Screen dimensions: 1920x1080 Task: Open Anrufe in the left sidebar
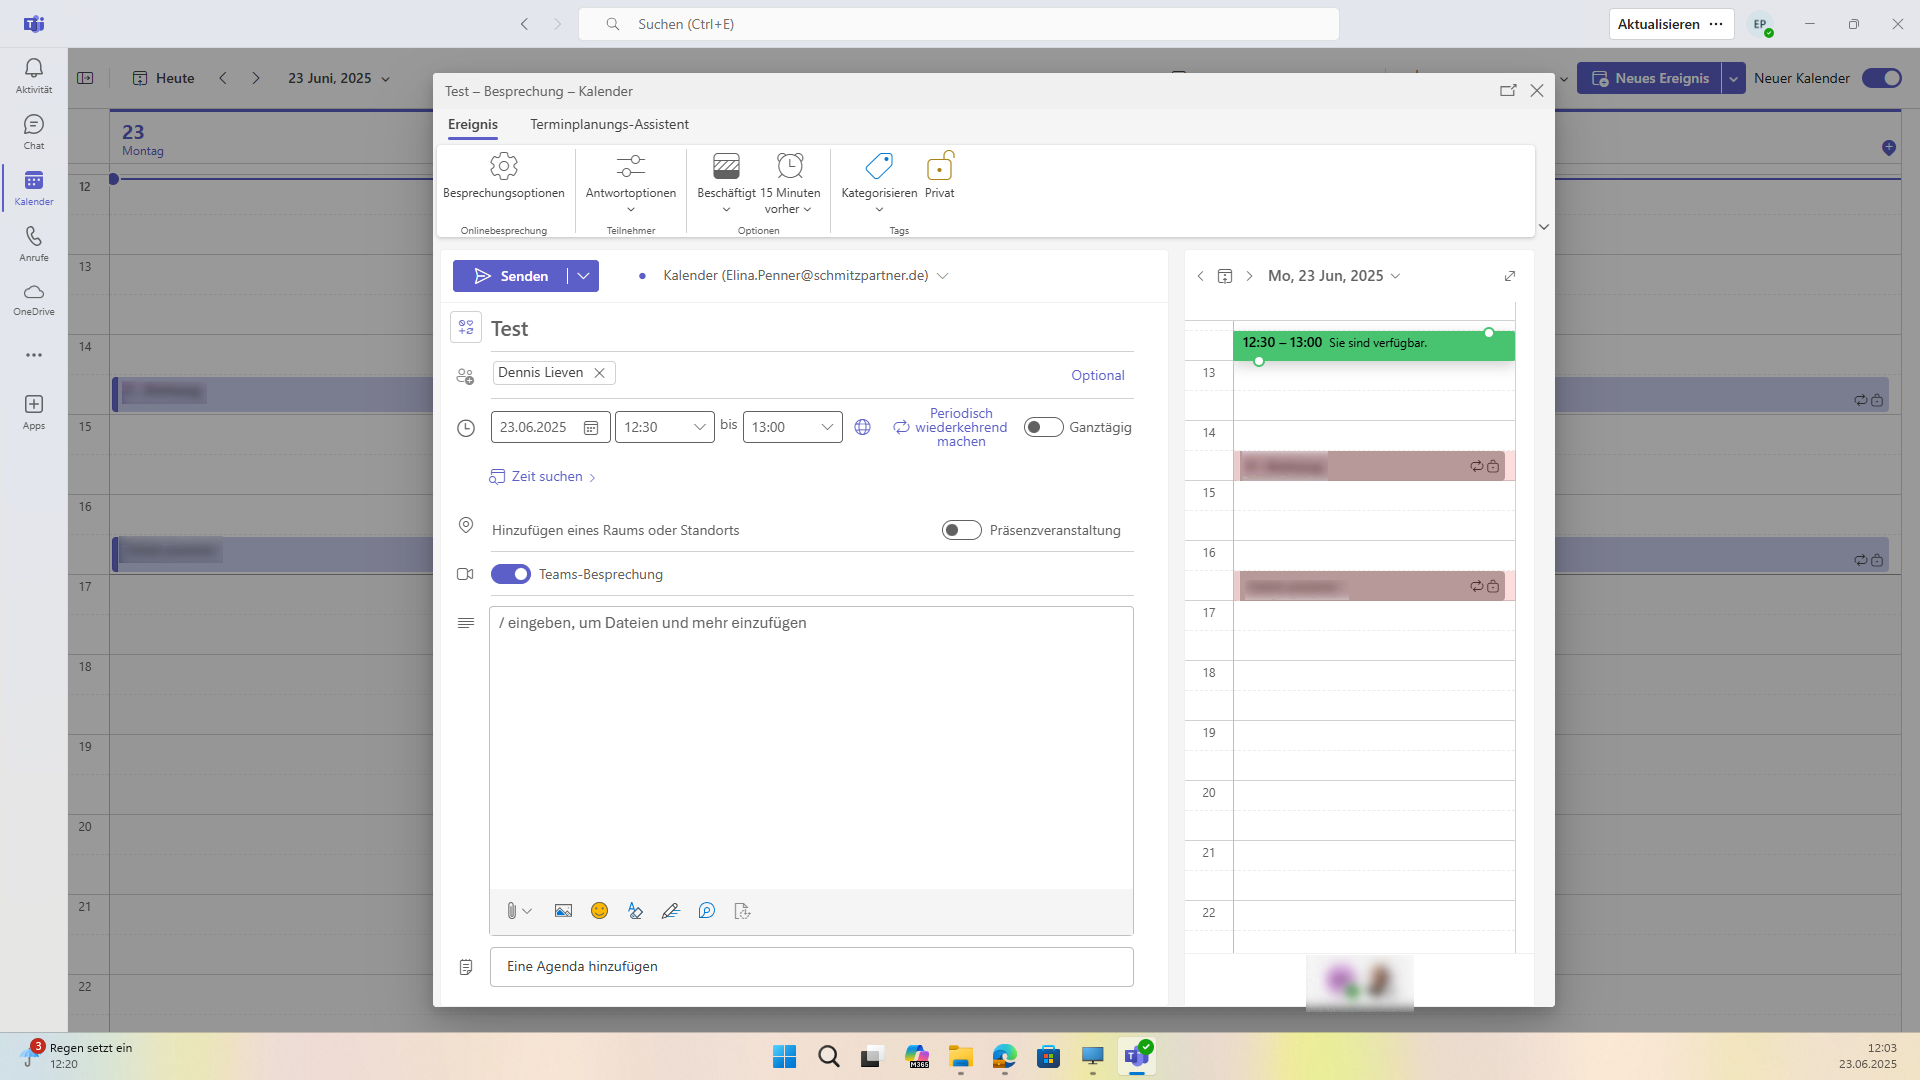pos(34,243)
